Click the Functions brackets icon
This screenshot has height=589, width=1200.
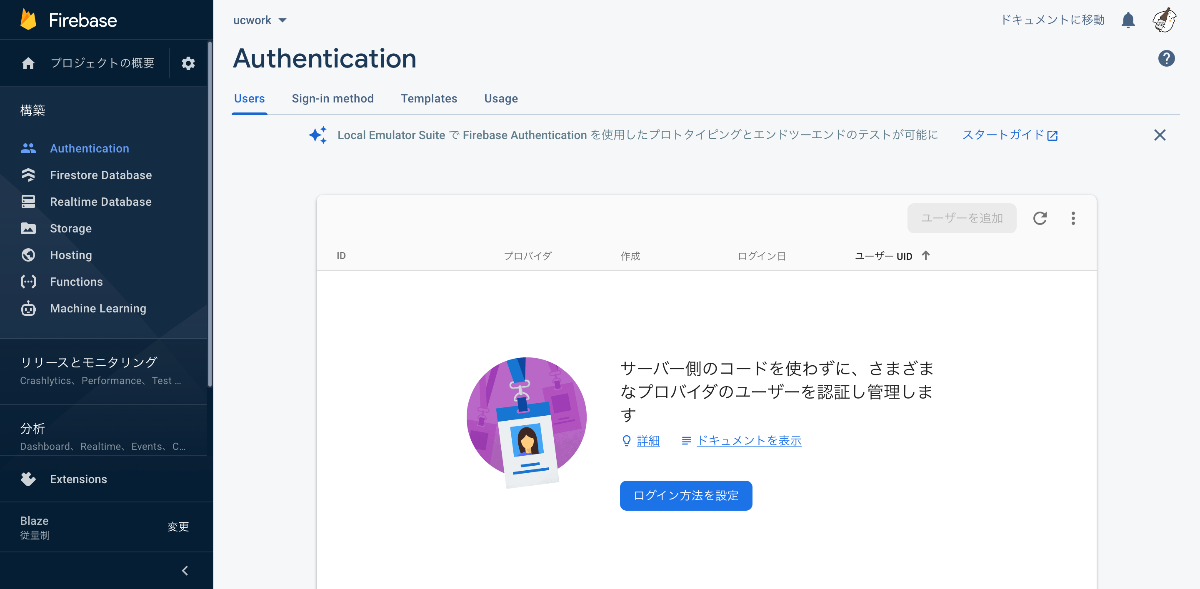tap(28, 282)
